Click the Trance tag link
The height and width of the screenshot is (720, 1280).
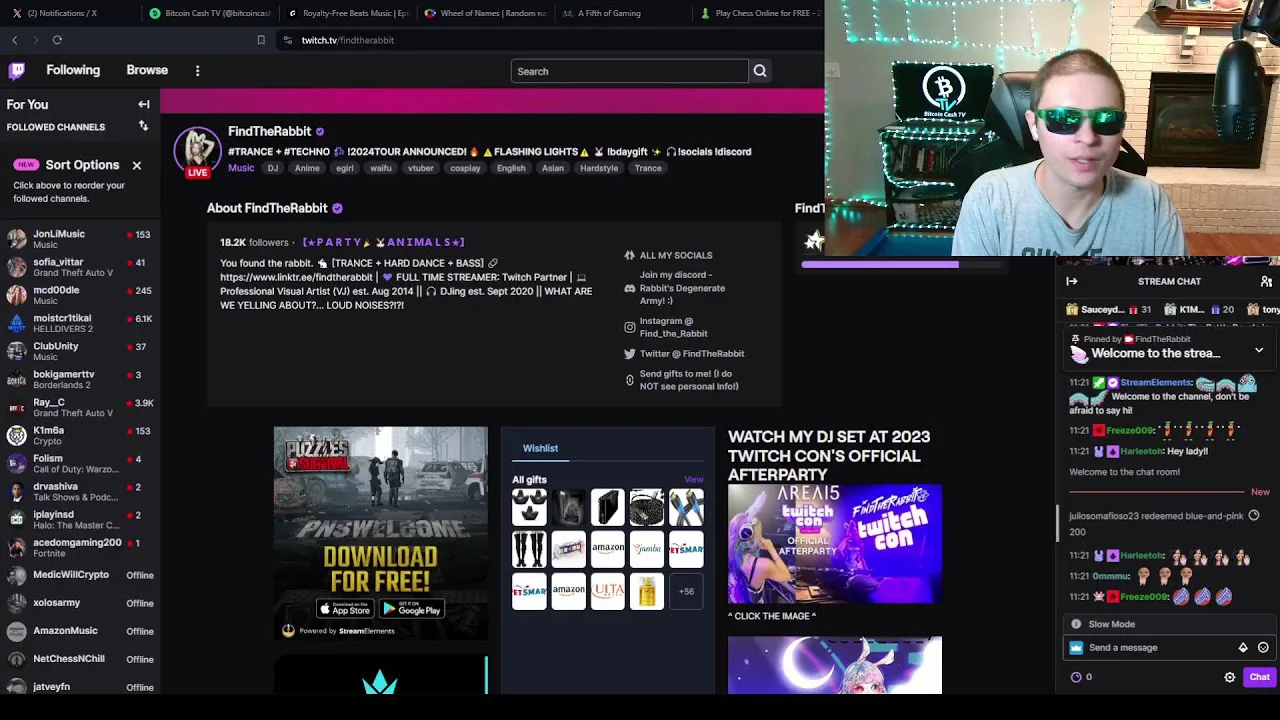[648, 168]
